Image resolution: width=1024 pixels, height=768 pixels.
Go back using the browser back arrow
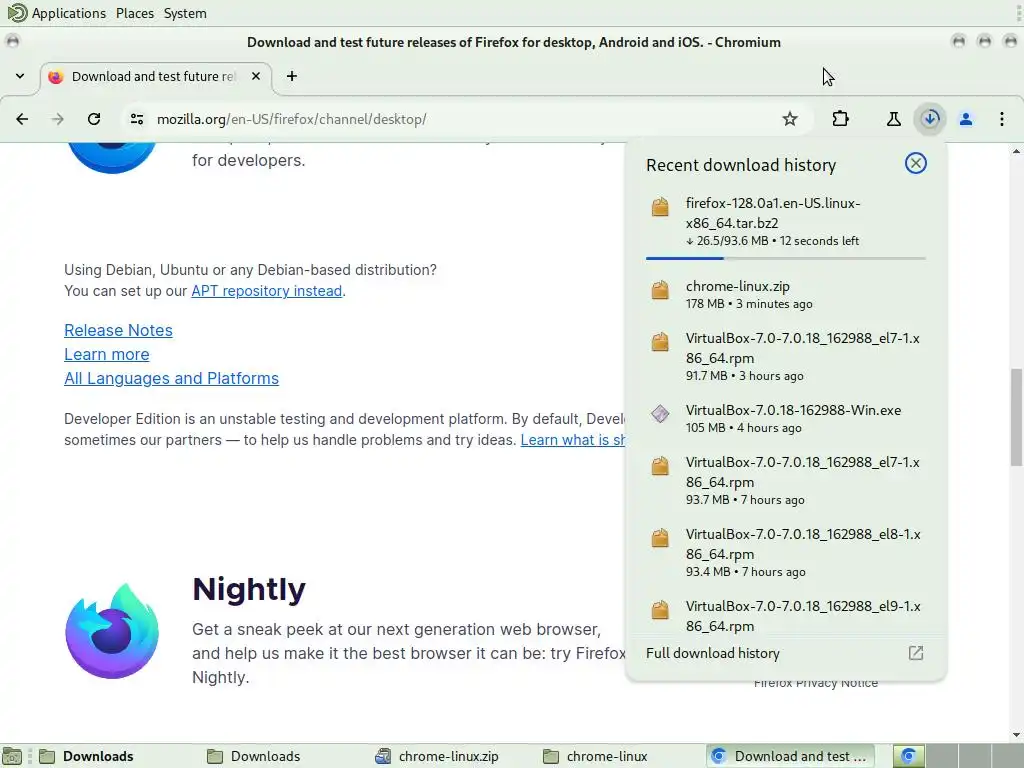22,119
